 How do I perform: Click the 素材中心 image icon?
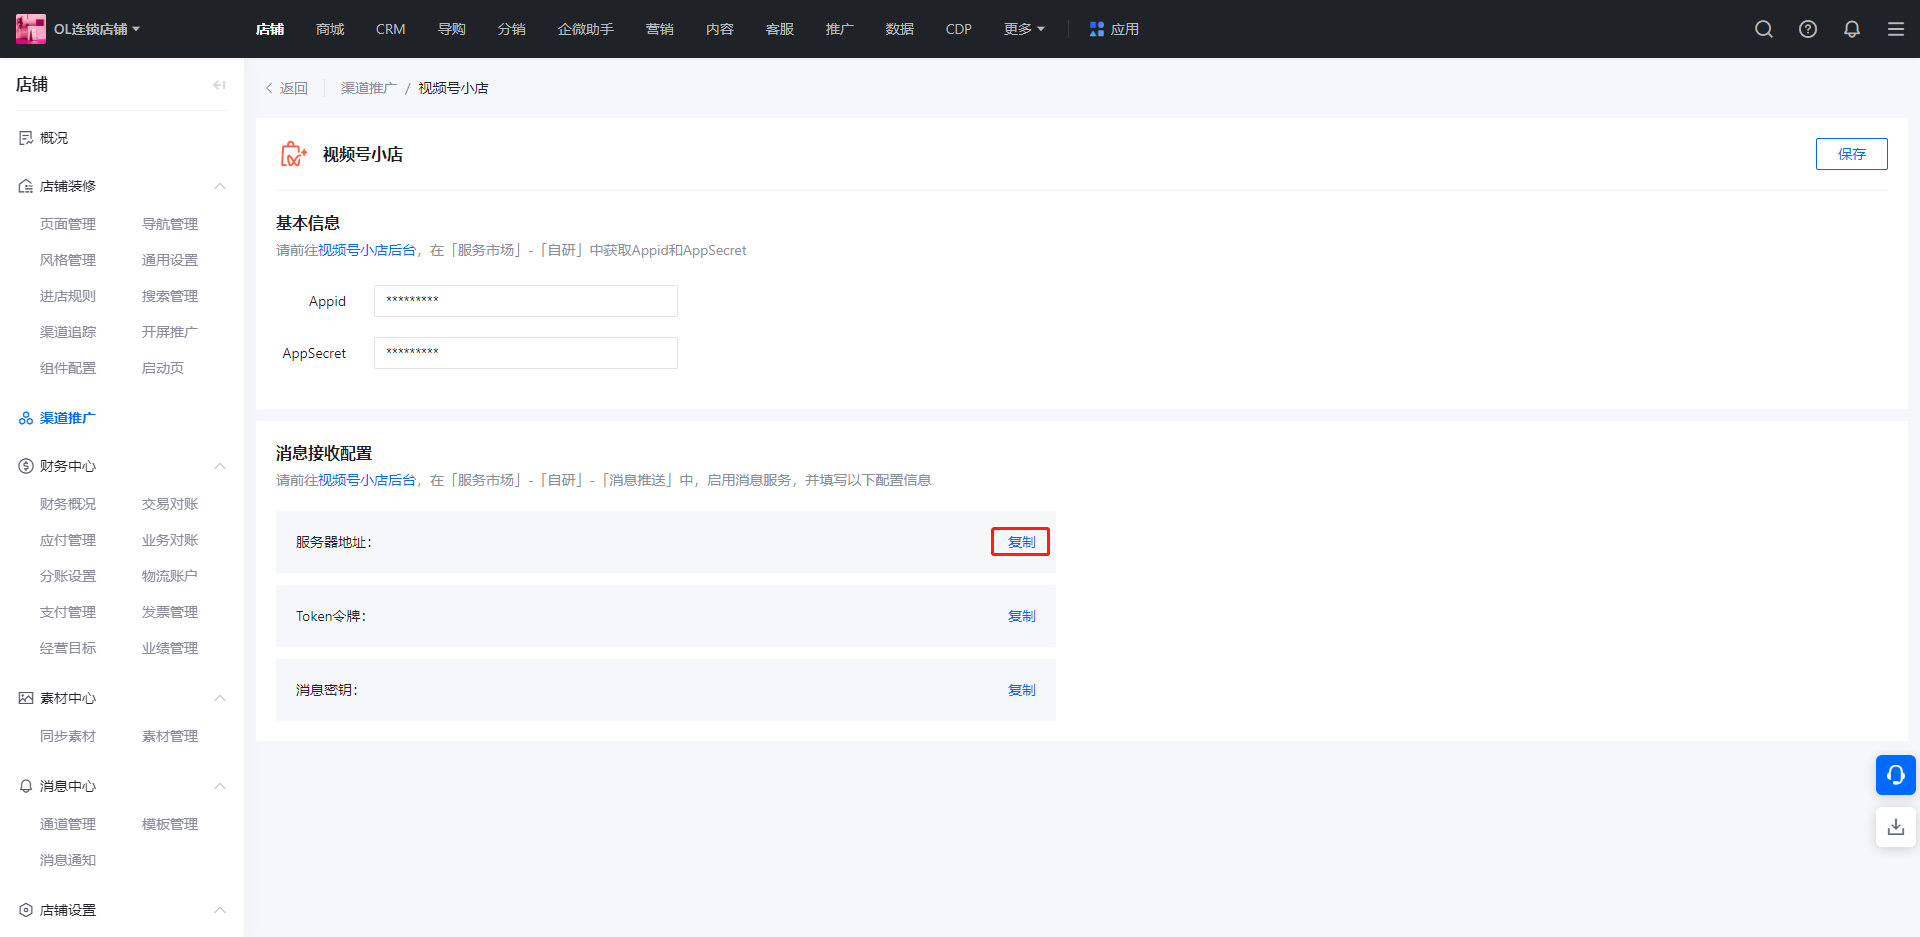pos(26,698)
